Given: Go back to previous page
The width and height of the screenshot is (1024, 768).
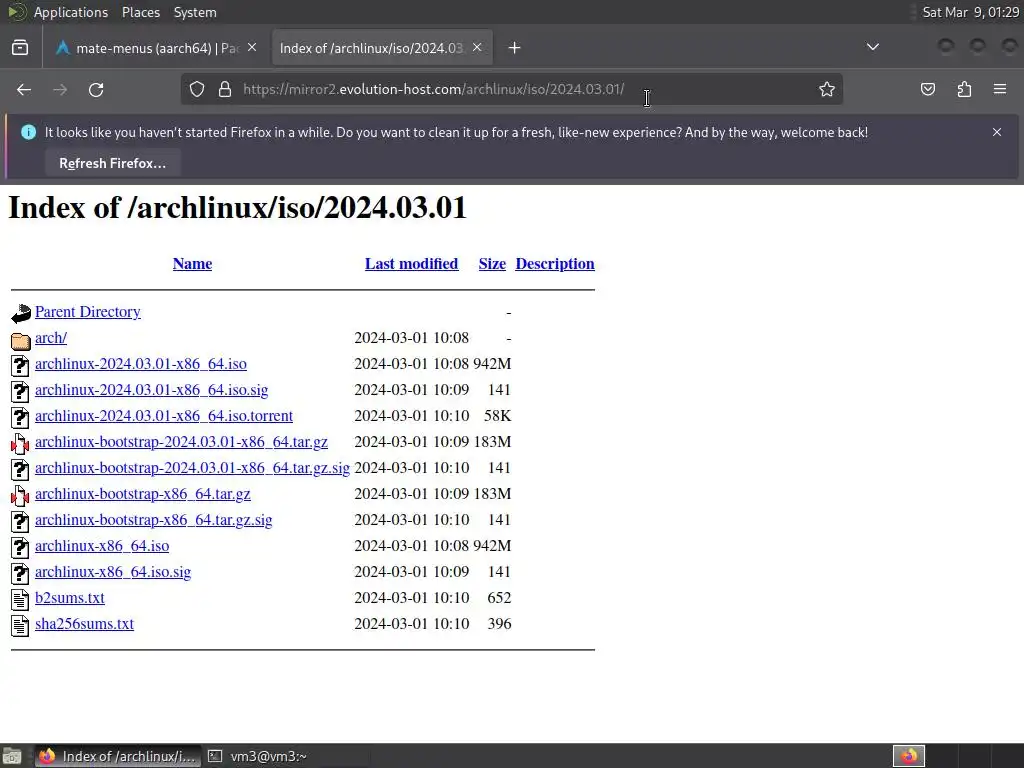Looking at the screenshot, I should pyautogui.click(x=24, y=89).
